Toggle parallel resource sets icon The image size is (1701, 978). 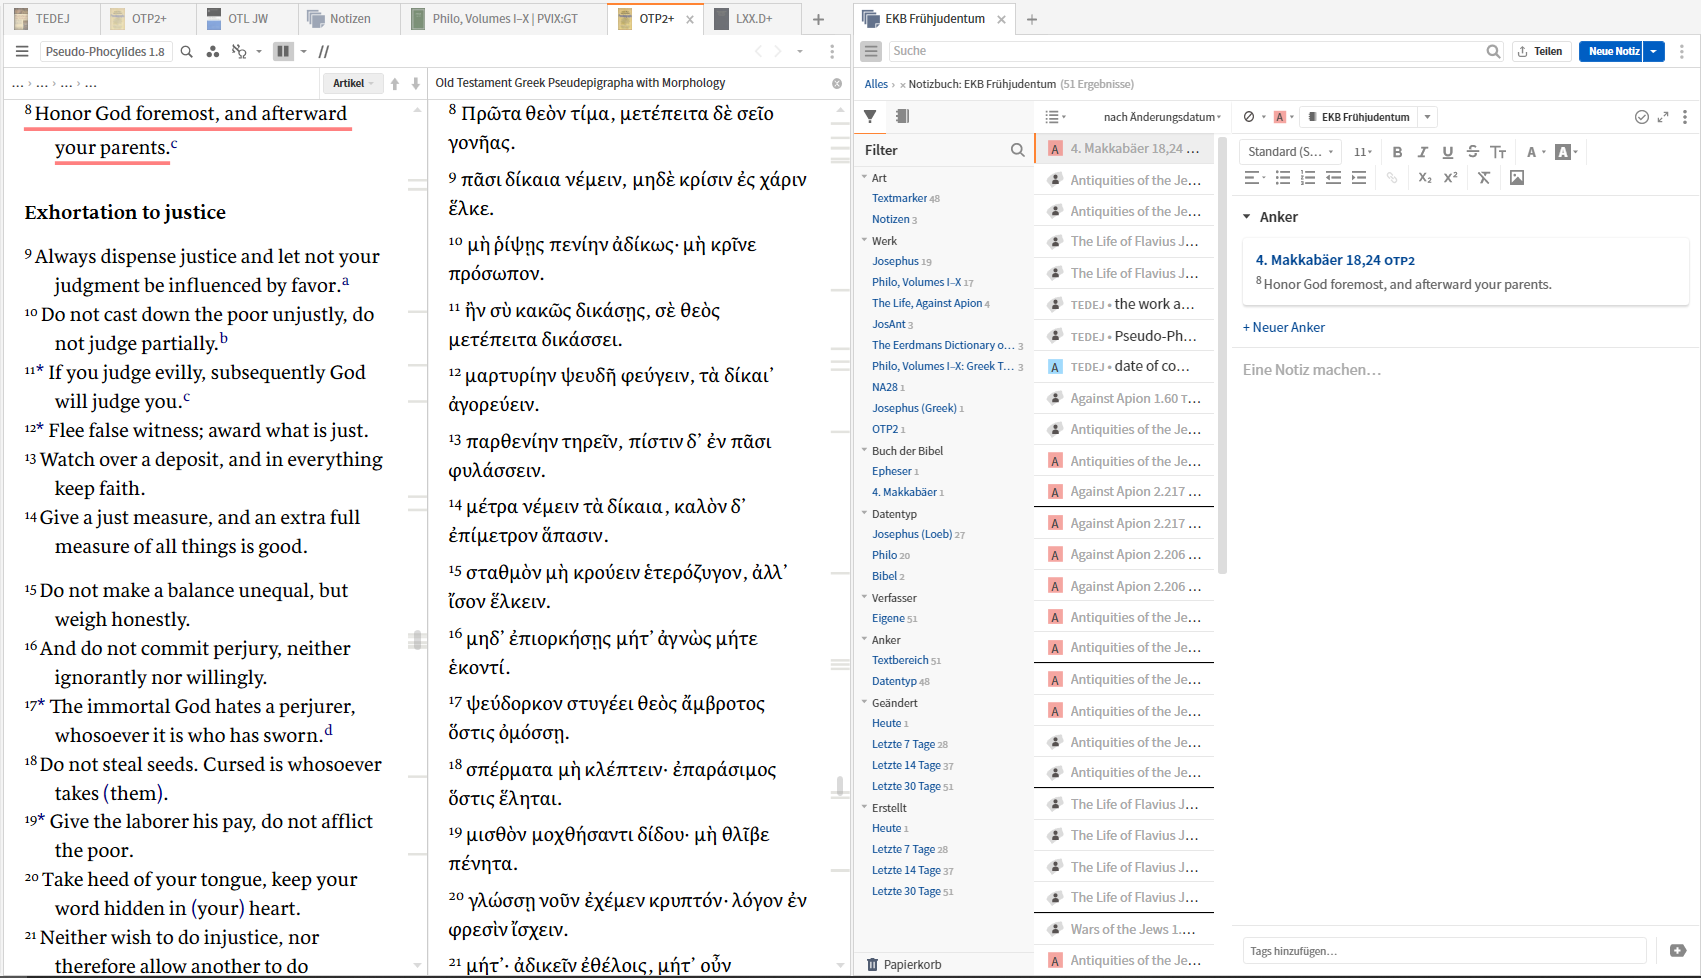pyautogui.click(x=239, y=51)
